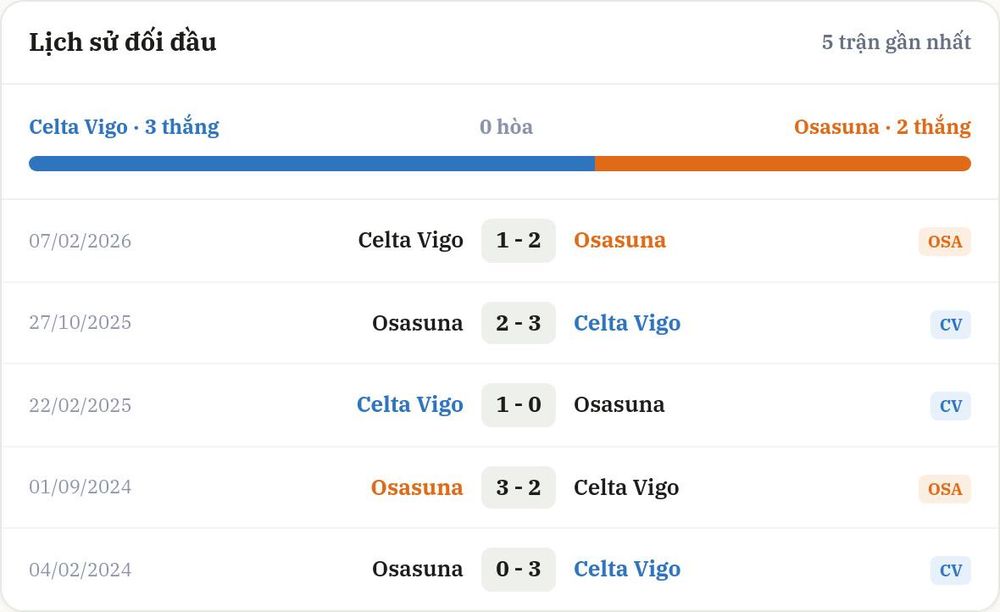
Task: Select the 1 - 0 score box
Action: pos(518,405)
